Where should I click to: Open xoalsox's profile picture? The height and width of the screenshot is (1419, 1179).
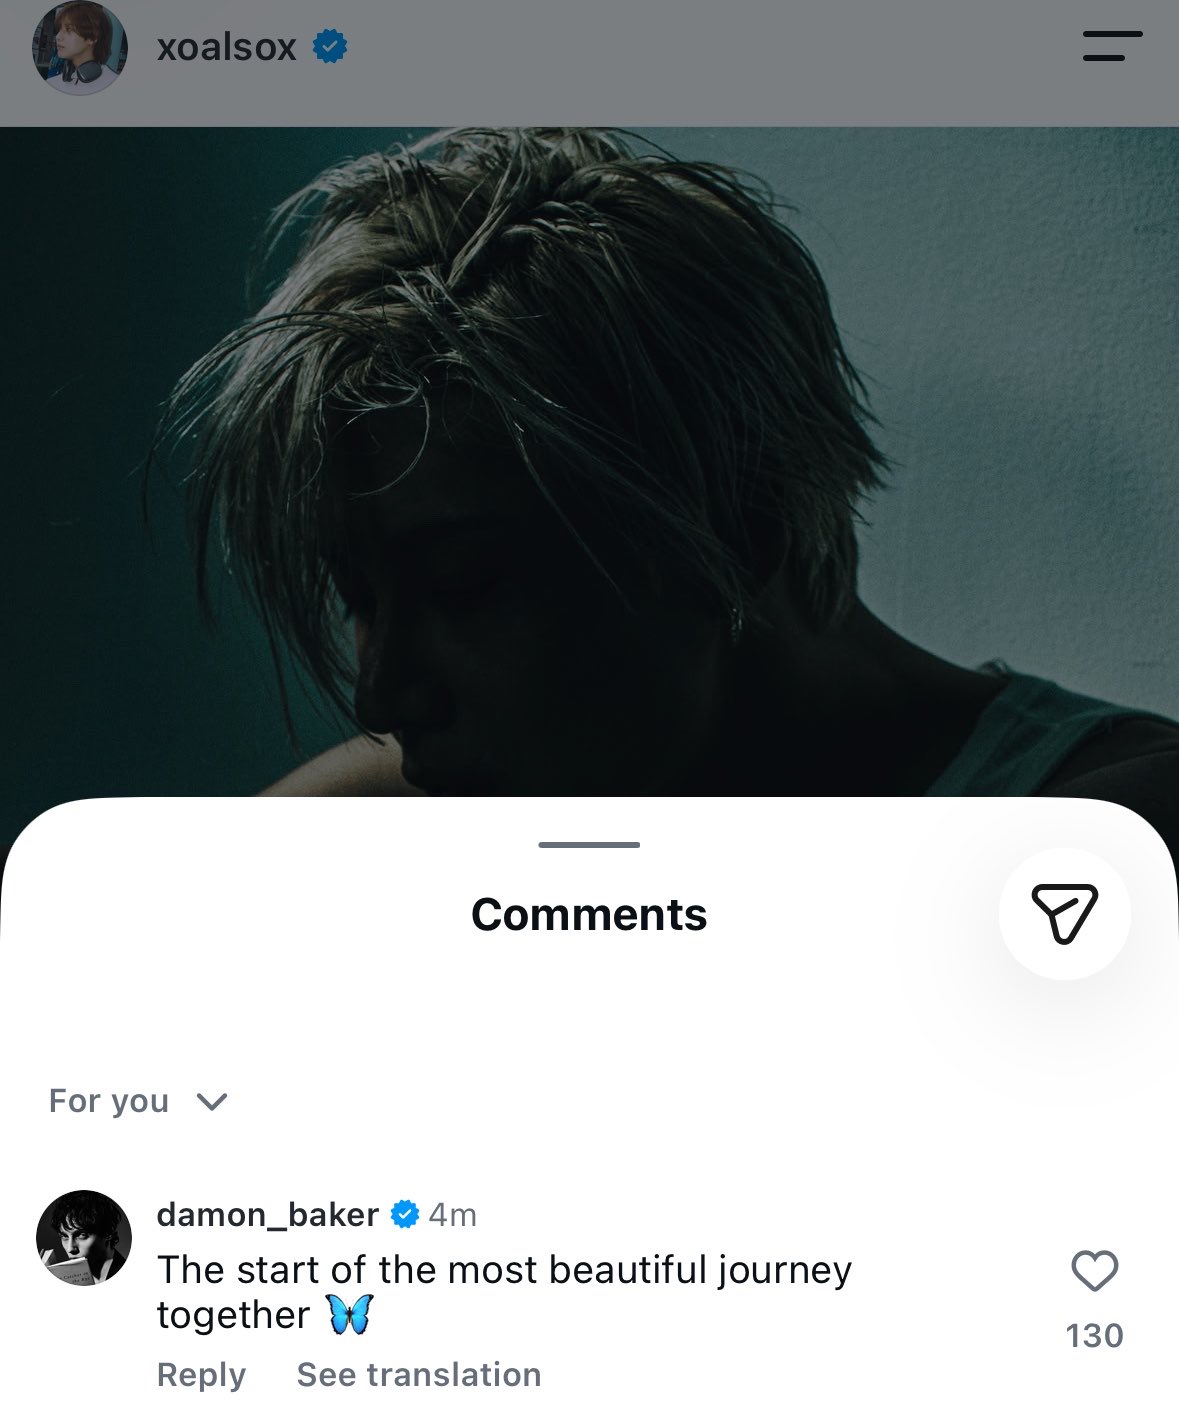81,47
